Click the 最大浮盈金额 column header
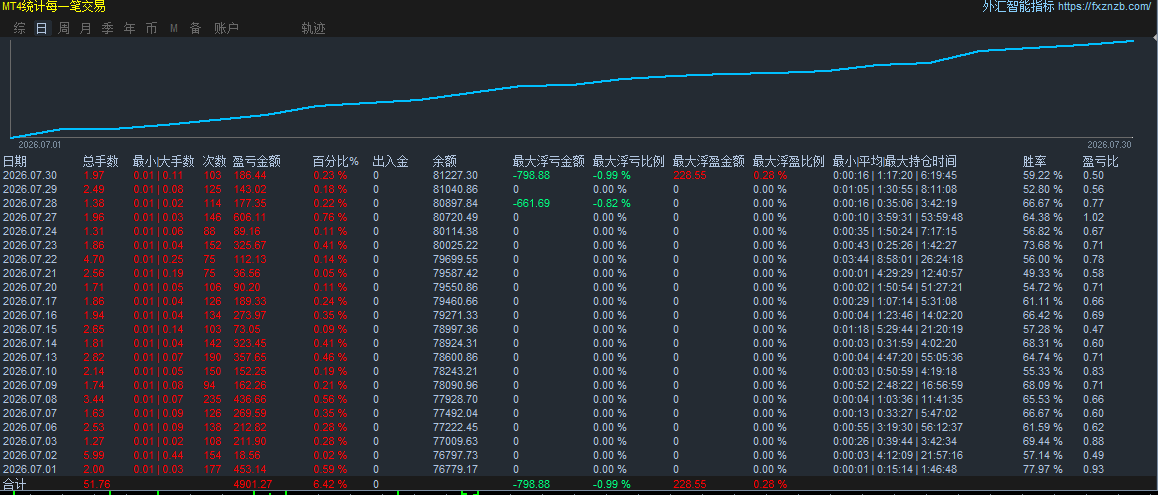1158x495 pixels. (x=708, y=161)
